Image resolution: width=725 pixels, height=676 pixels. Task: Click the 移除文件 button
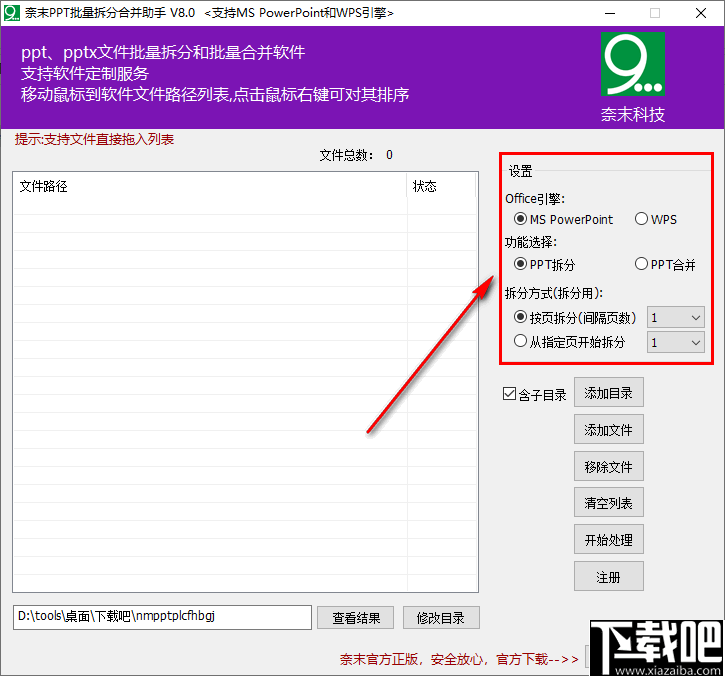point(608,467)
